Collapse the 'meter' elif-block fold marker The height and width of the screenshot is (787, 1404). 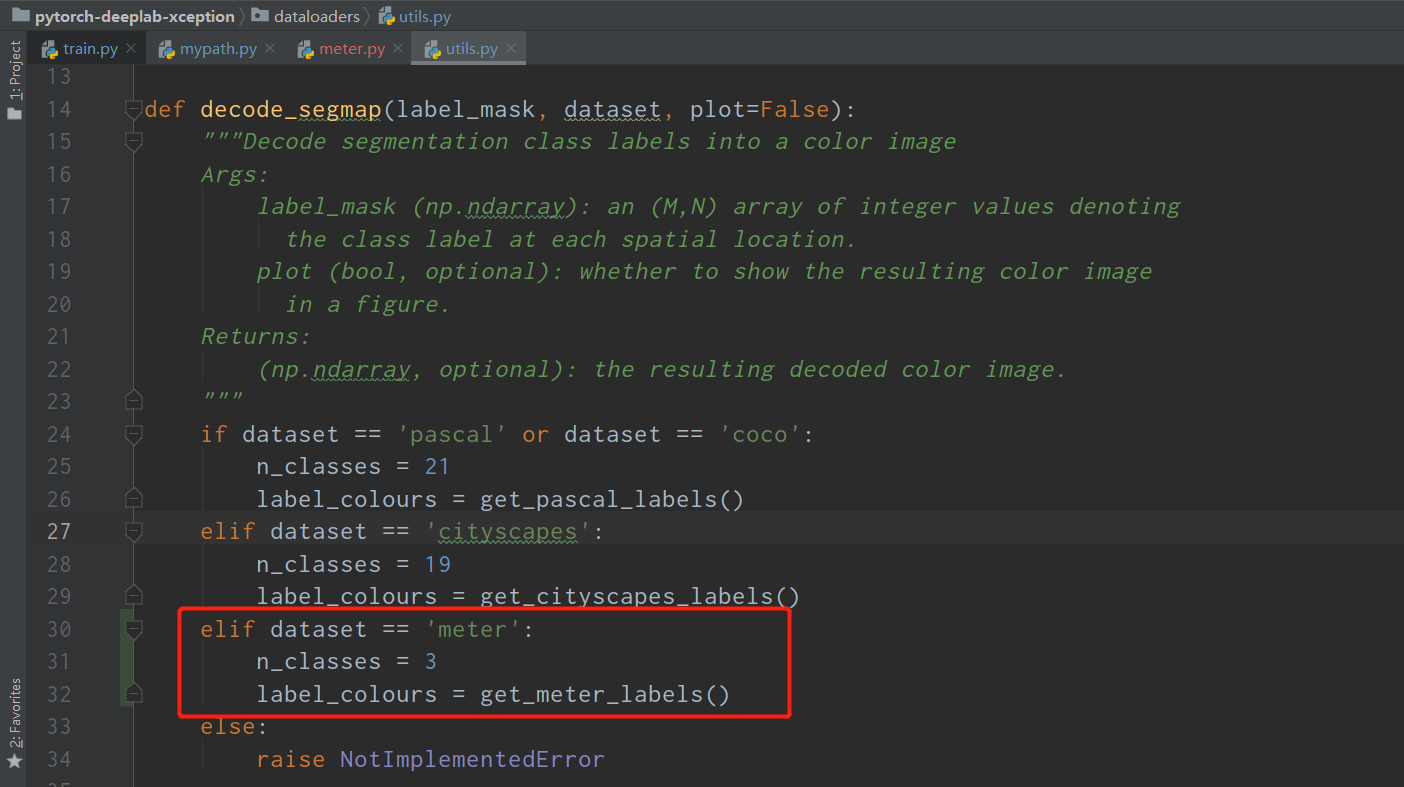click(133, 629)
